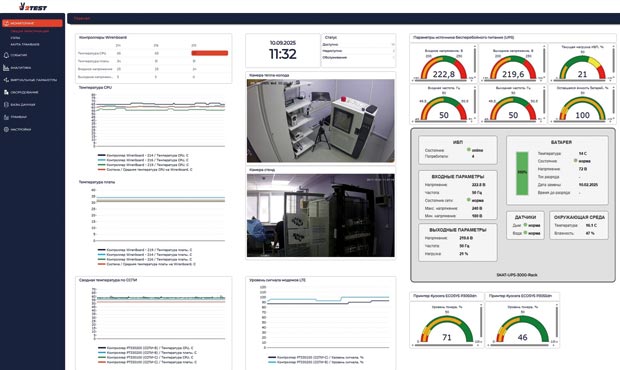This screenshot has width=620, height=370.
Task: Click the LTE modem signal level chart title
Action: (x=277, y=280)
